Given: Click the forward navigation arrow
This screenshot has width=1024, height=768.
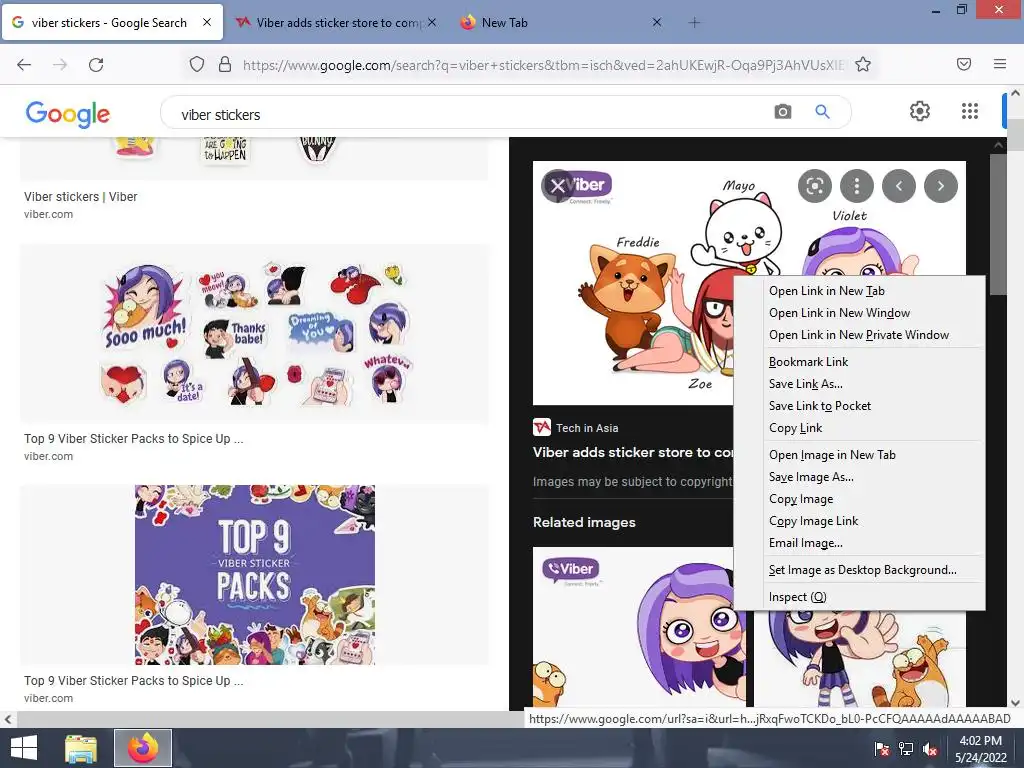Looking at the screenshot, I should (60, 65).
